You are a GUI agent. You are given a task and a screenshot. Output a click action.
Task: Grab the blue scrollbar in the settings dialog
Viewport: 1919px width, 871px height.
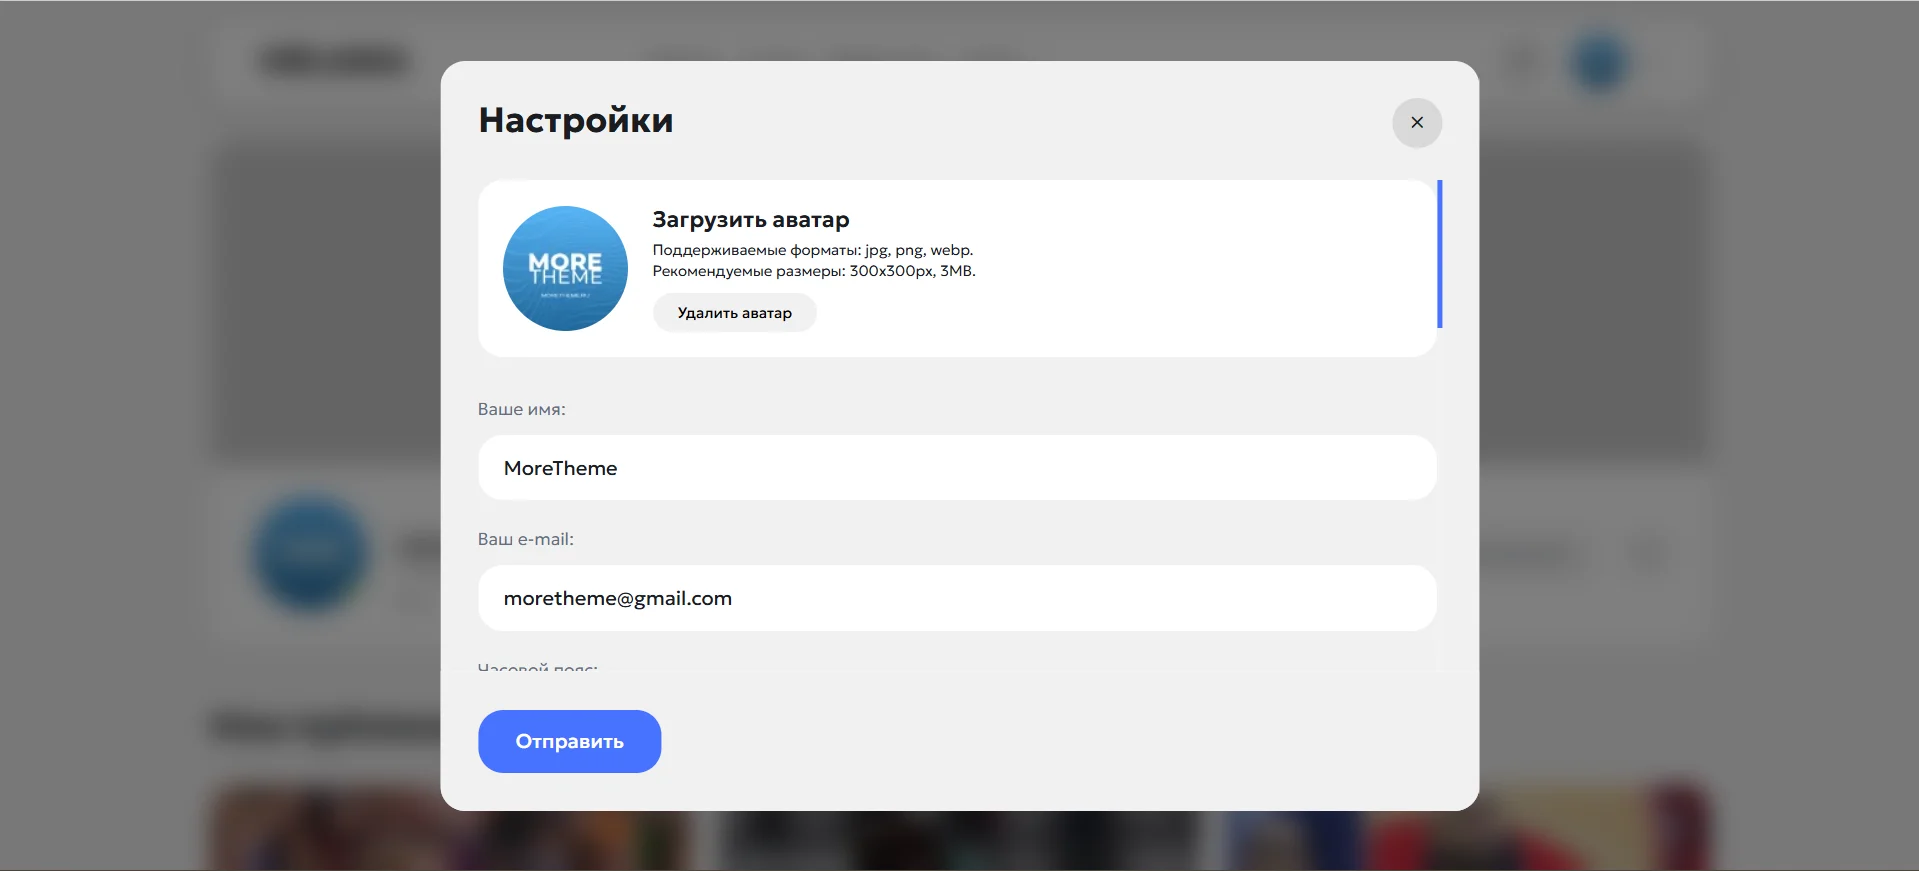pyautogui.click(x=1439, y=254)
